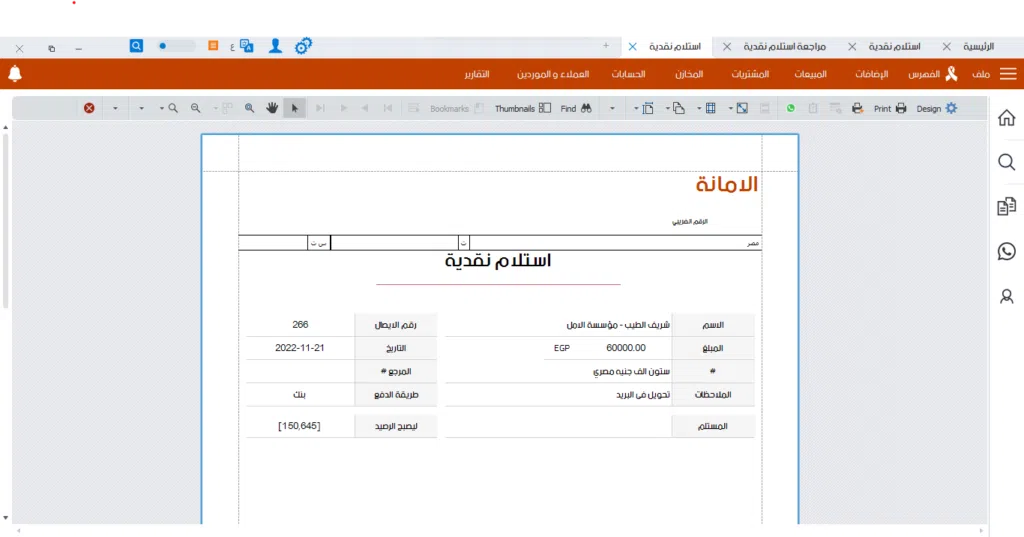Screen dimensions: 1024x537
Task: Close the مراجعة استلام نقدية tab
Action: pyautogui.click(x=727, y=46)
